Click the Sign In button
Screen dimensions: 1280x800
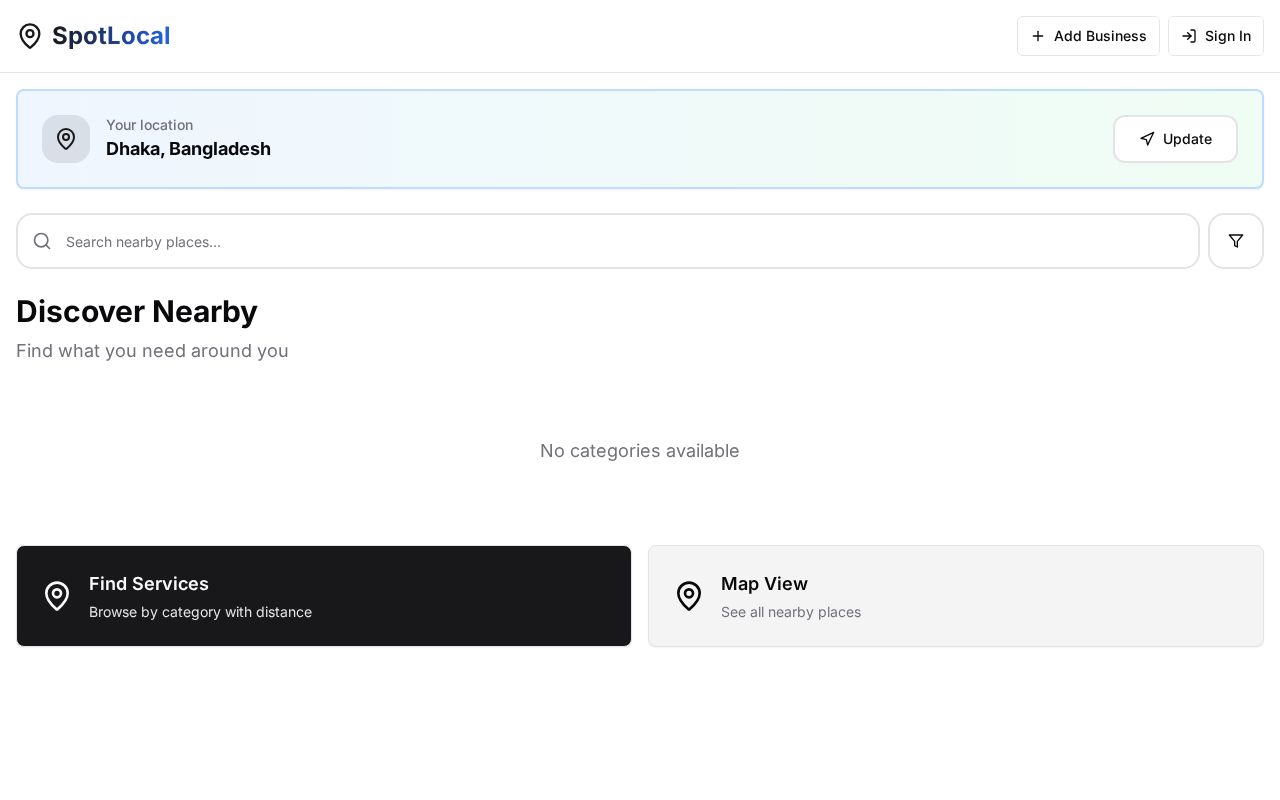point(1216,36)
